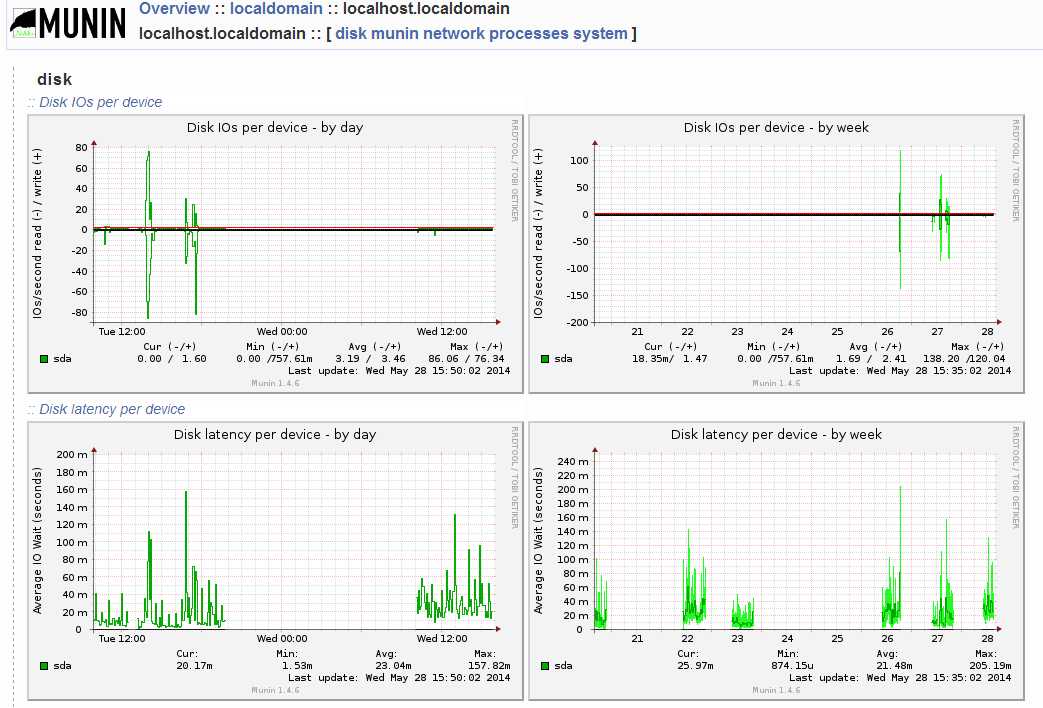Click the Munin logo

click(x=68, y=23)
